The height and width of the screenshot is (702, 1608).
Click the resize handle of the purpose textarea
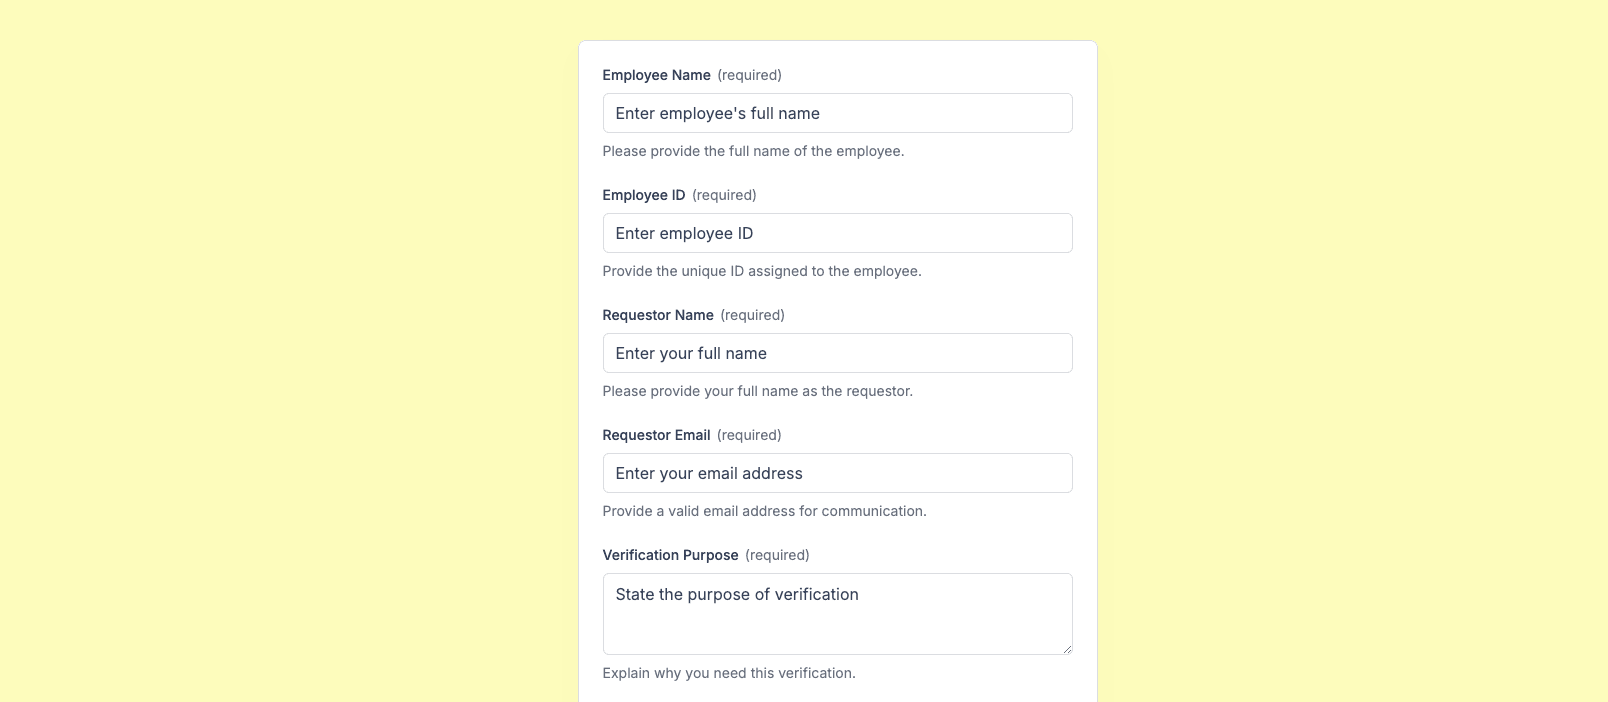coord(1067,649)
